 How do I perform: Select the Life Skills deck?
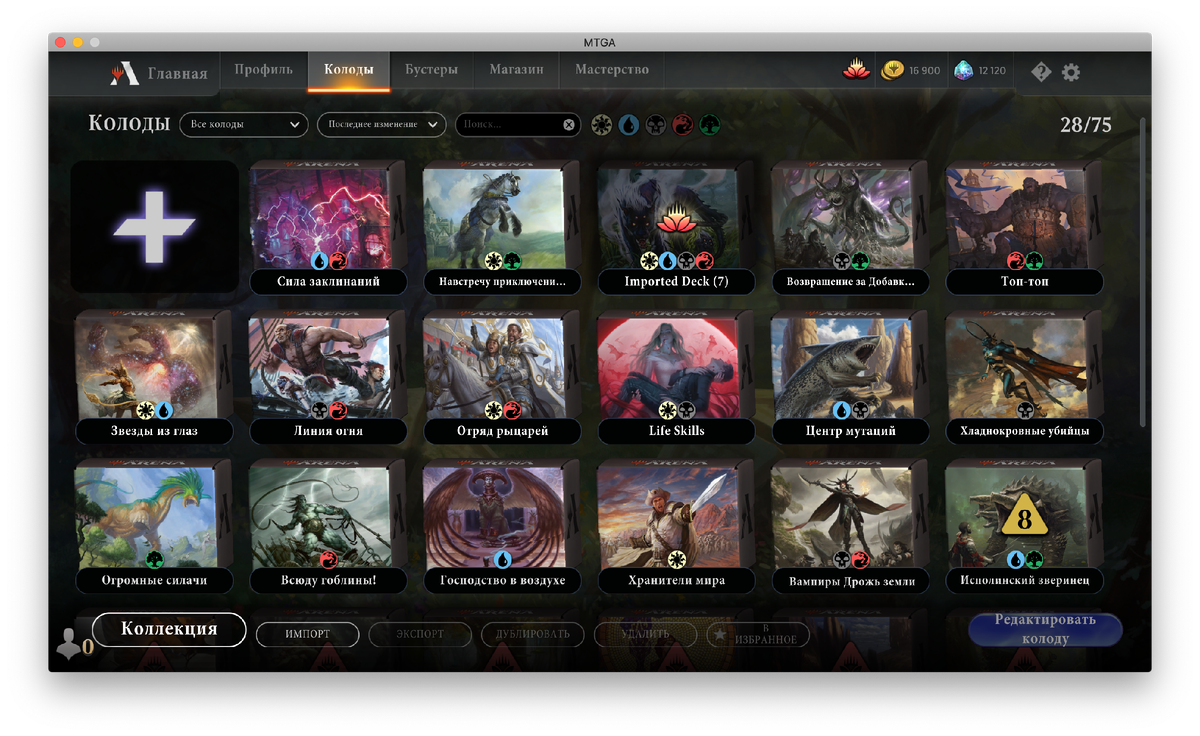[x=676, y=377]
